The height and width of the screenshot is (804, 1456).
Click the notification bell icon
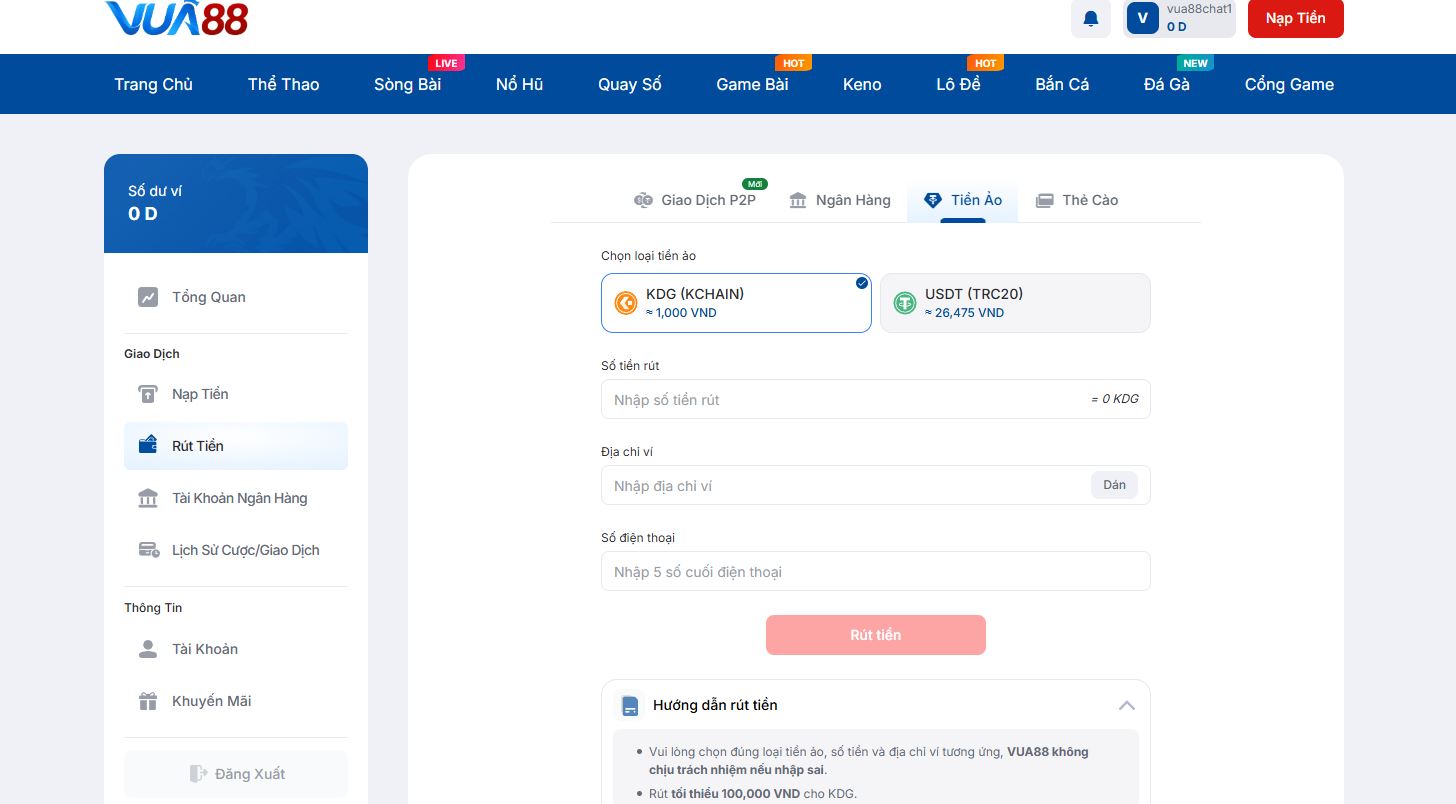click(1090, 19)
